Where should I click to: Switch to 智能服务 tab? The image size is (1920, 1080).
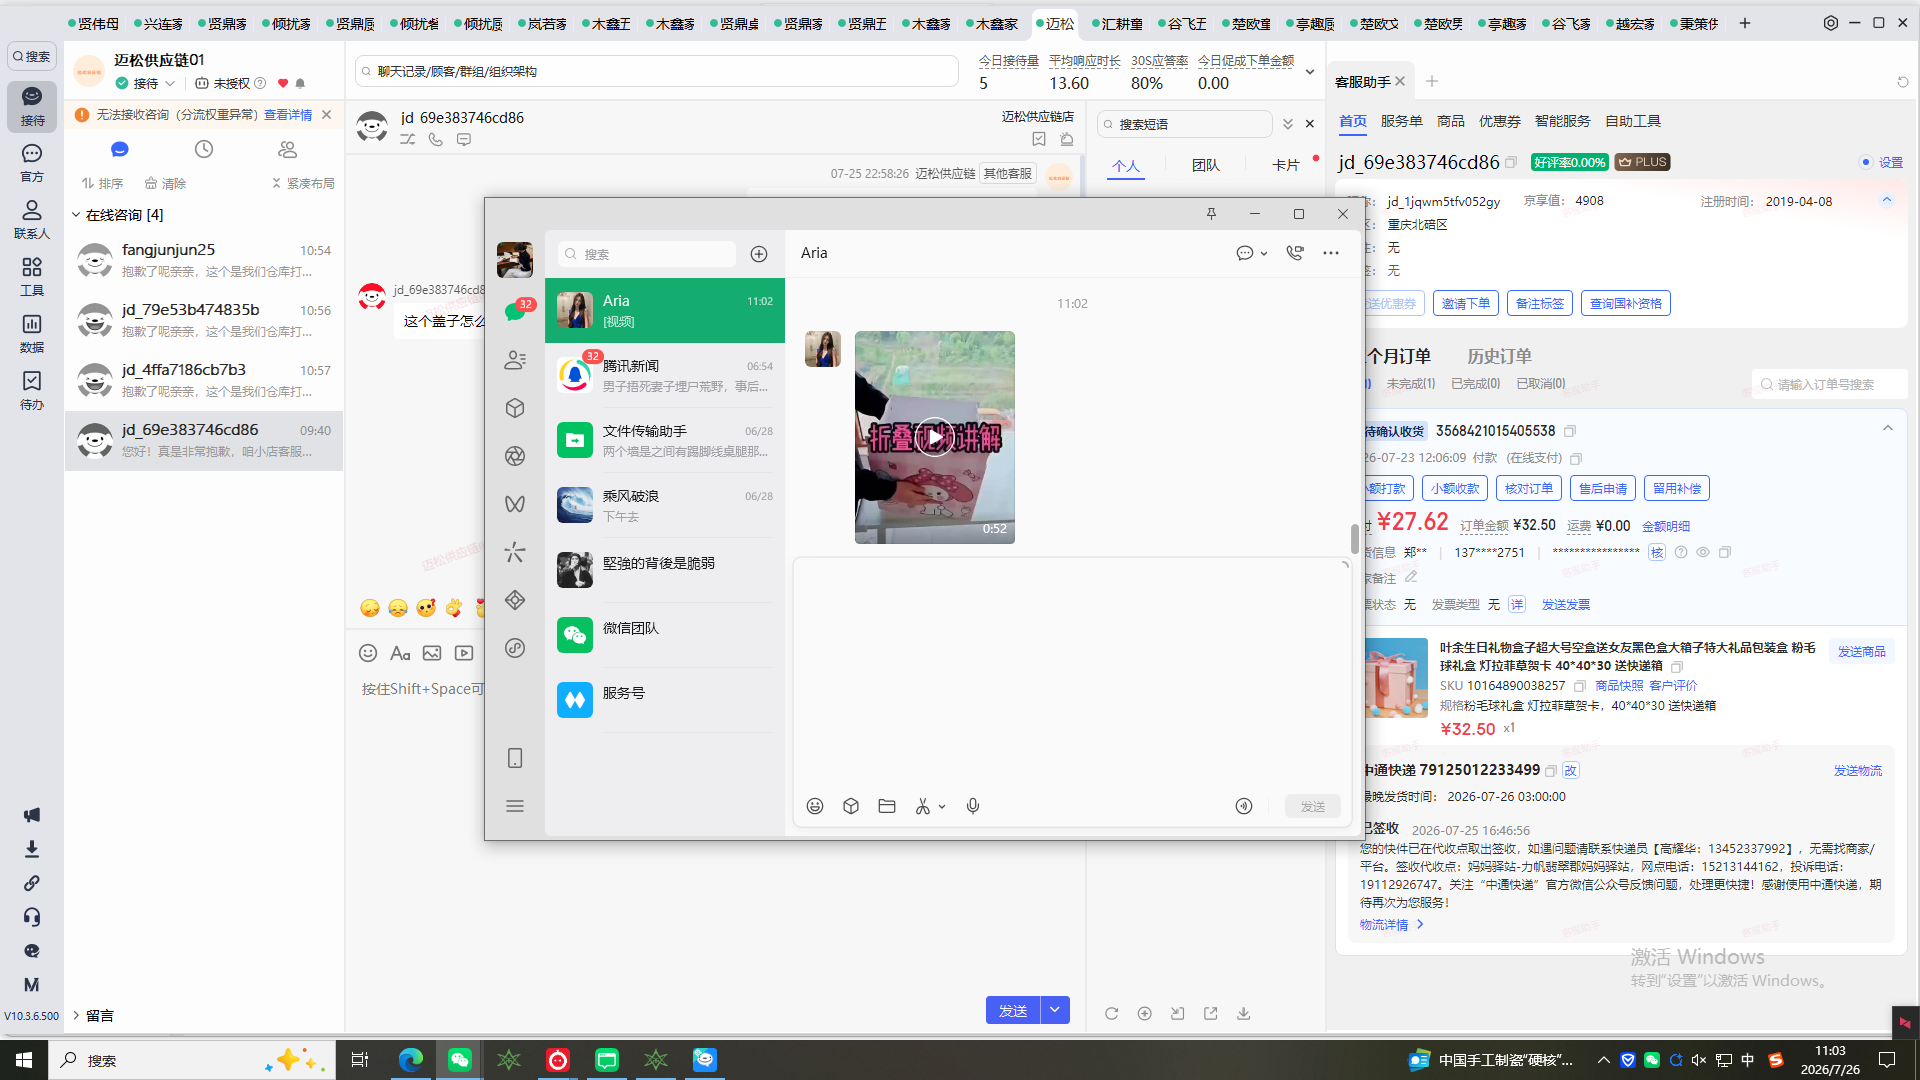[1563, 121]
